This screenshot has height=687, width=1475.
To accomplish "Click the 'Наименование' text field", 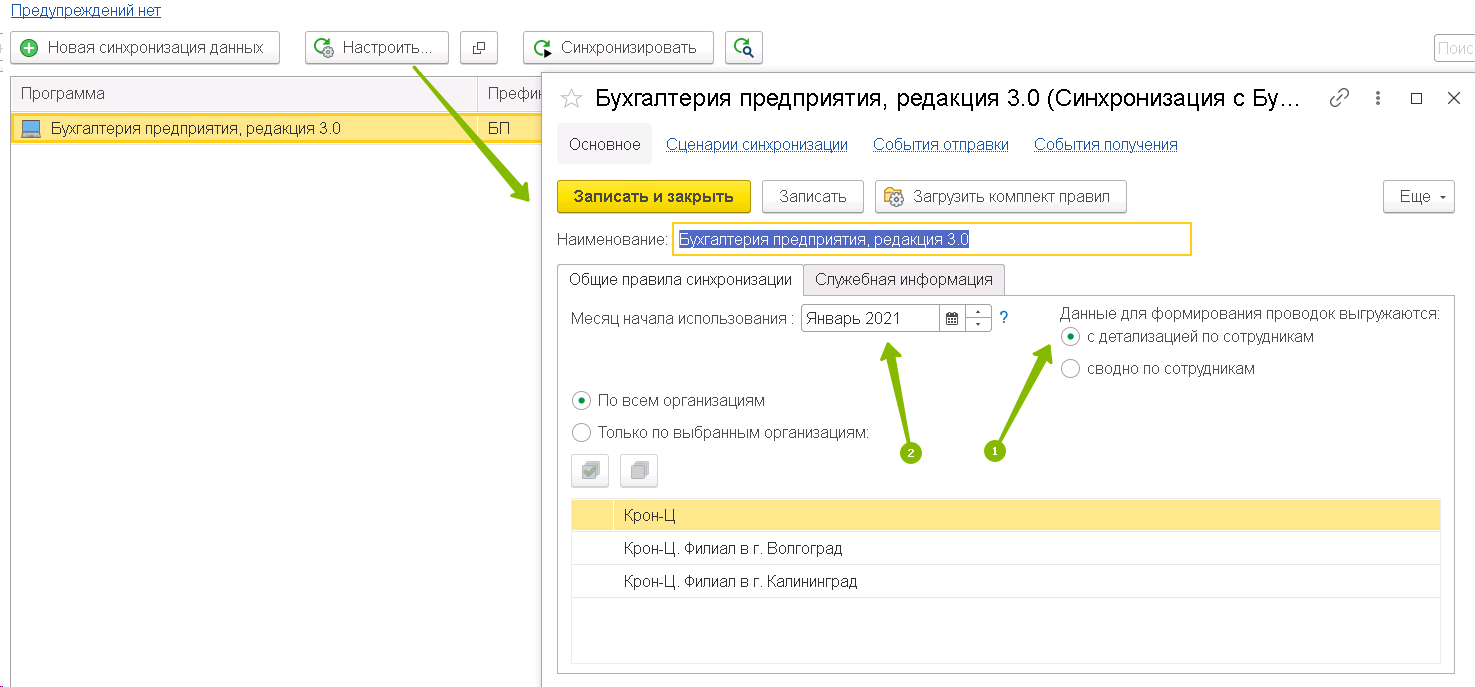I will pyautogui.click(x=931, y=240).
